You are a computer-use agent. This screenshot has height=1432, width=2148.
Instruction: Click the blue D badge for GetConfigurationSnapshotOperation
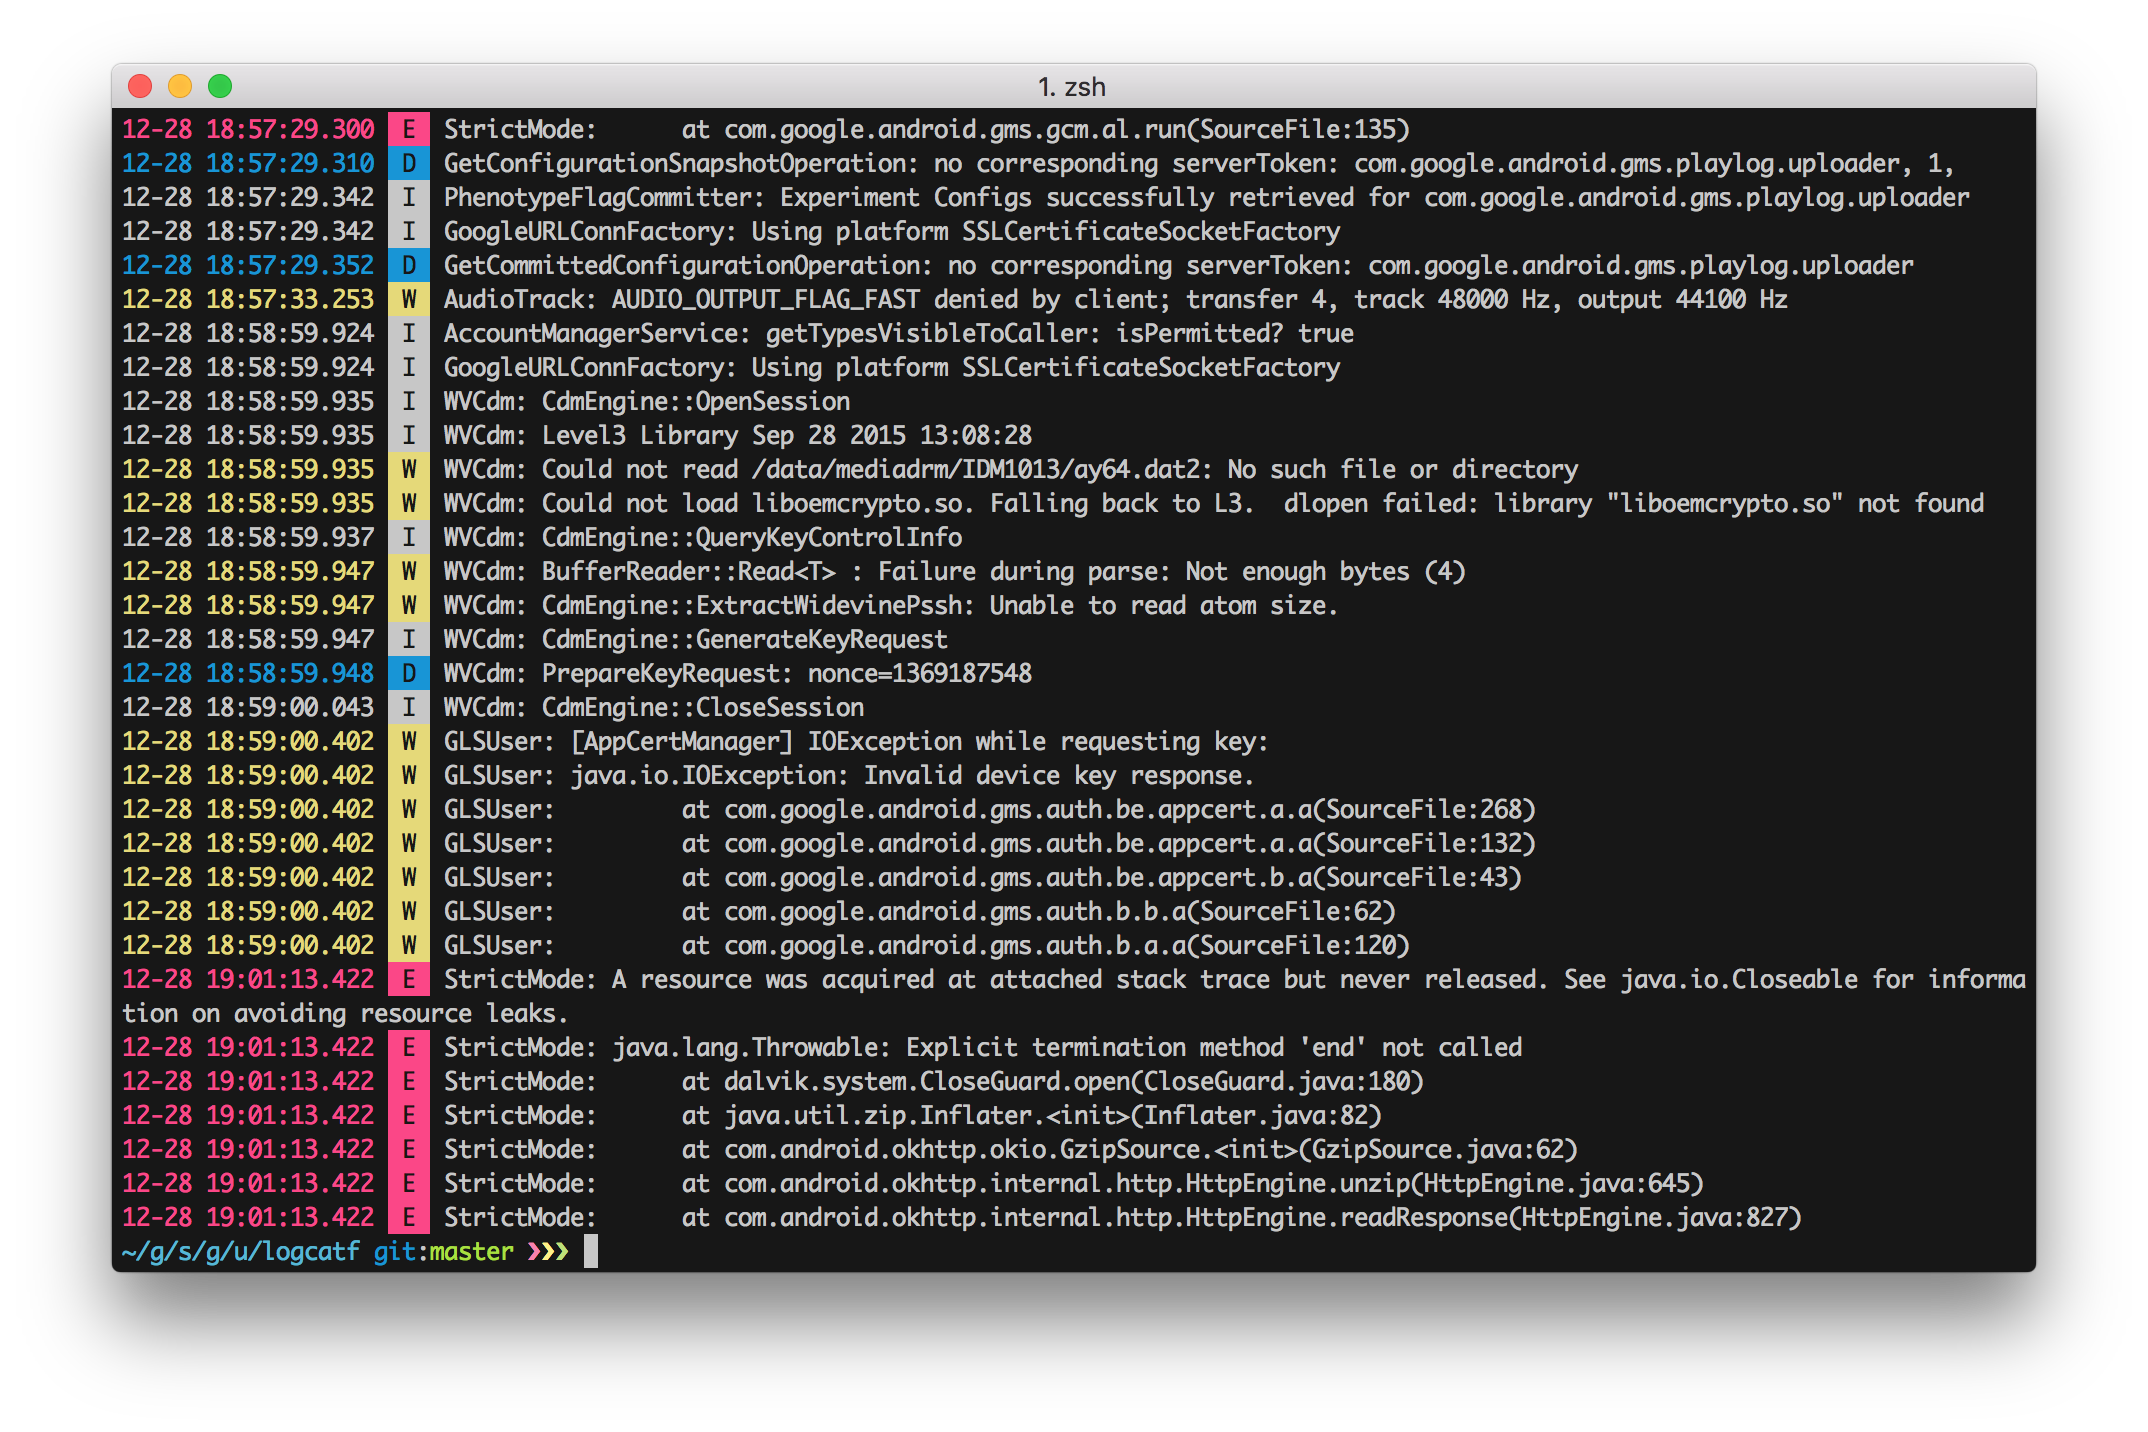pyautogui.click(x=409, y=163)
